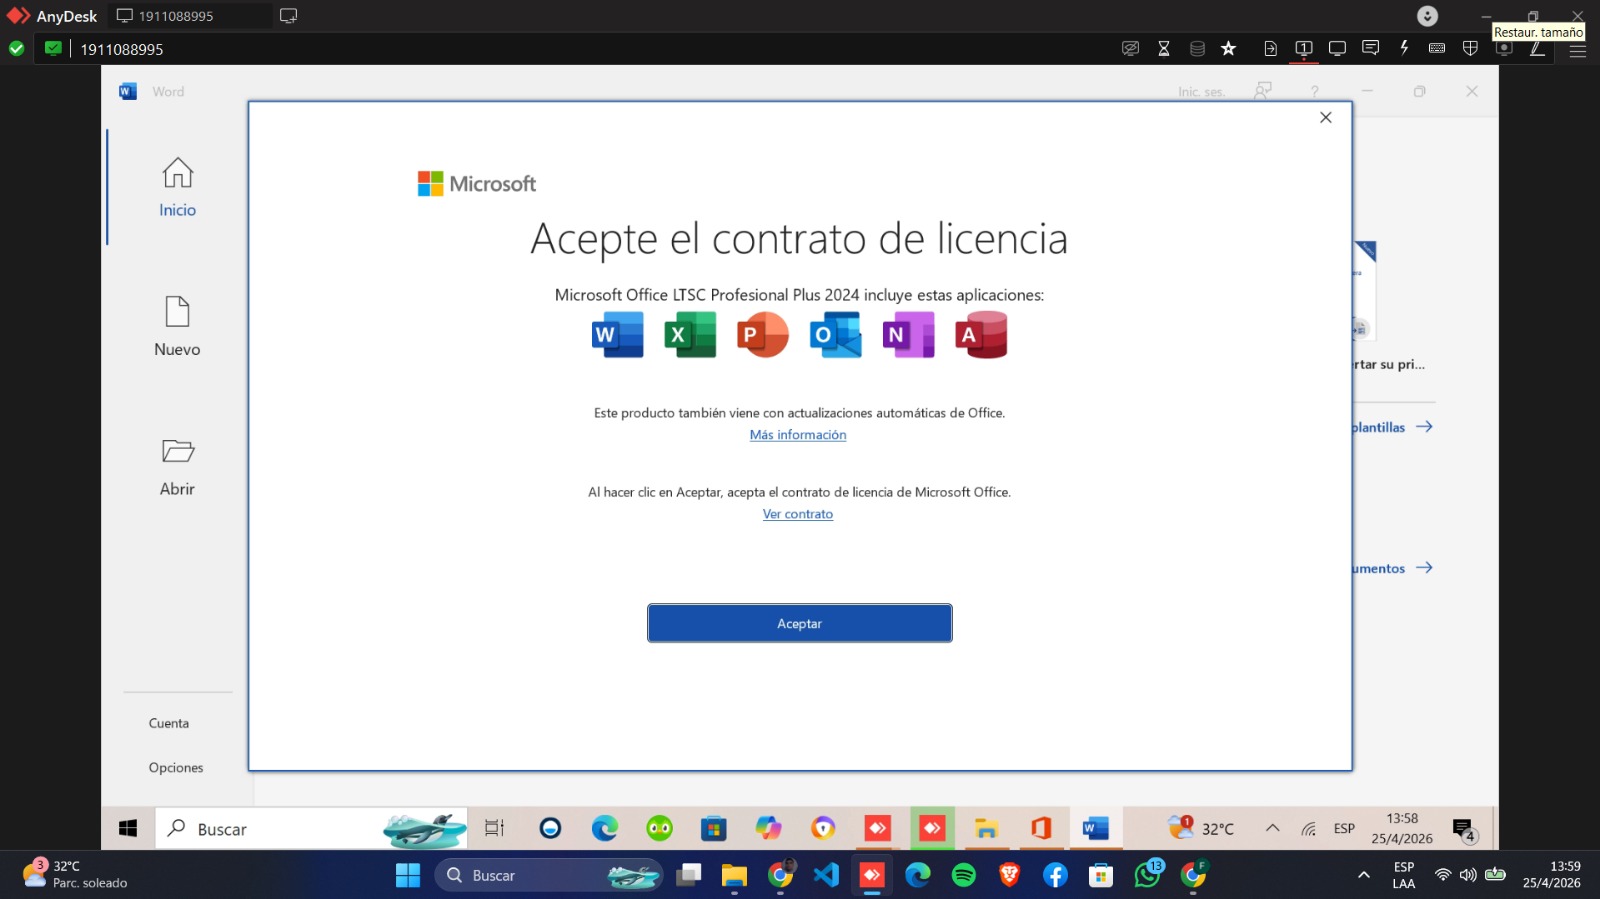Click the OneNote app icon in dialog
The height and width of the screenshot is (899, 1600).
[x=908, y=335]
